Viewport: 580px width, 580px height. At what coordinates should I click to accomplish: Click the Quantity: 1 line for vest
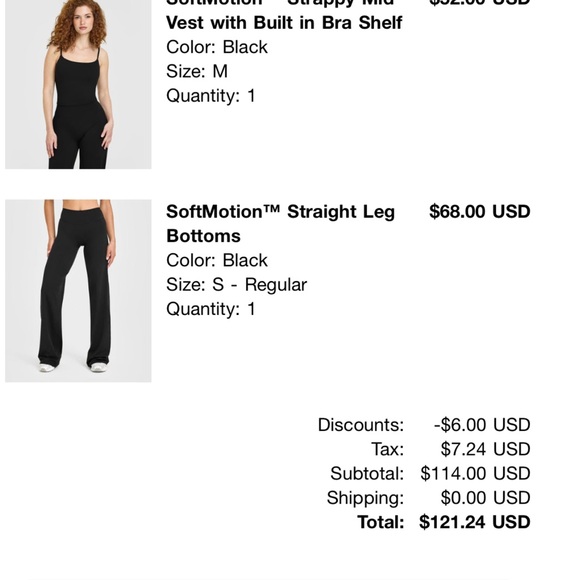[x=211, y=96]
